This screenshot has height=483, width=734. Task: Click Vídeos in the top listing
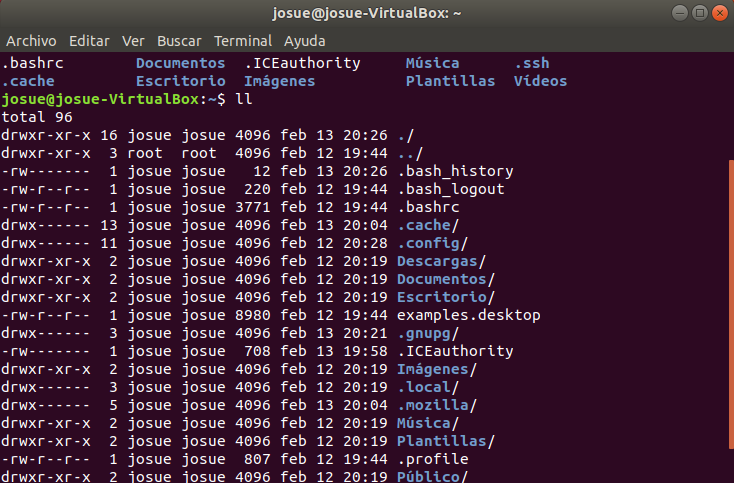541,81
